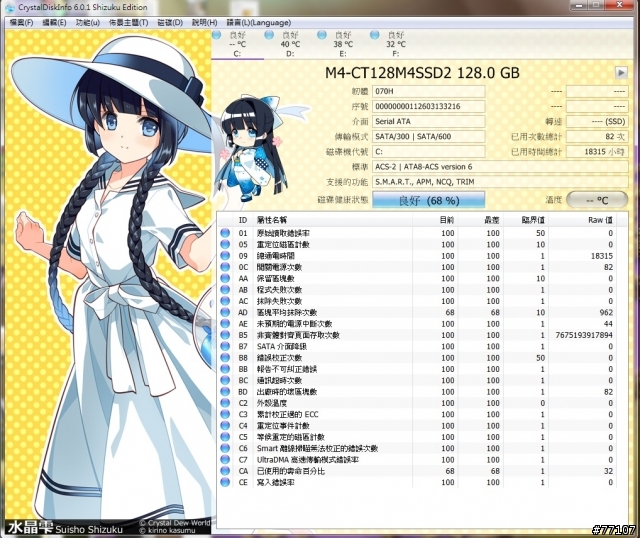Click the status icon for attribute CA
Image resolution: width=640 pixels, height=538 pixels.
point(225,471)
